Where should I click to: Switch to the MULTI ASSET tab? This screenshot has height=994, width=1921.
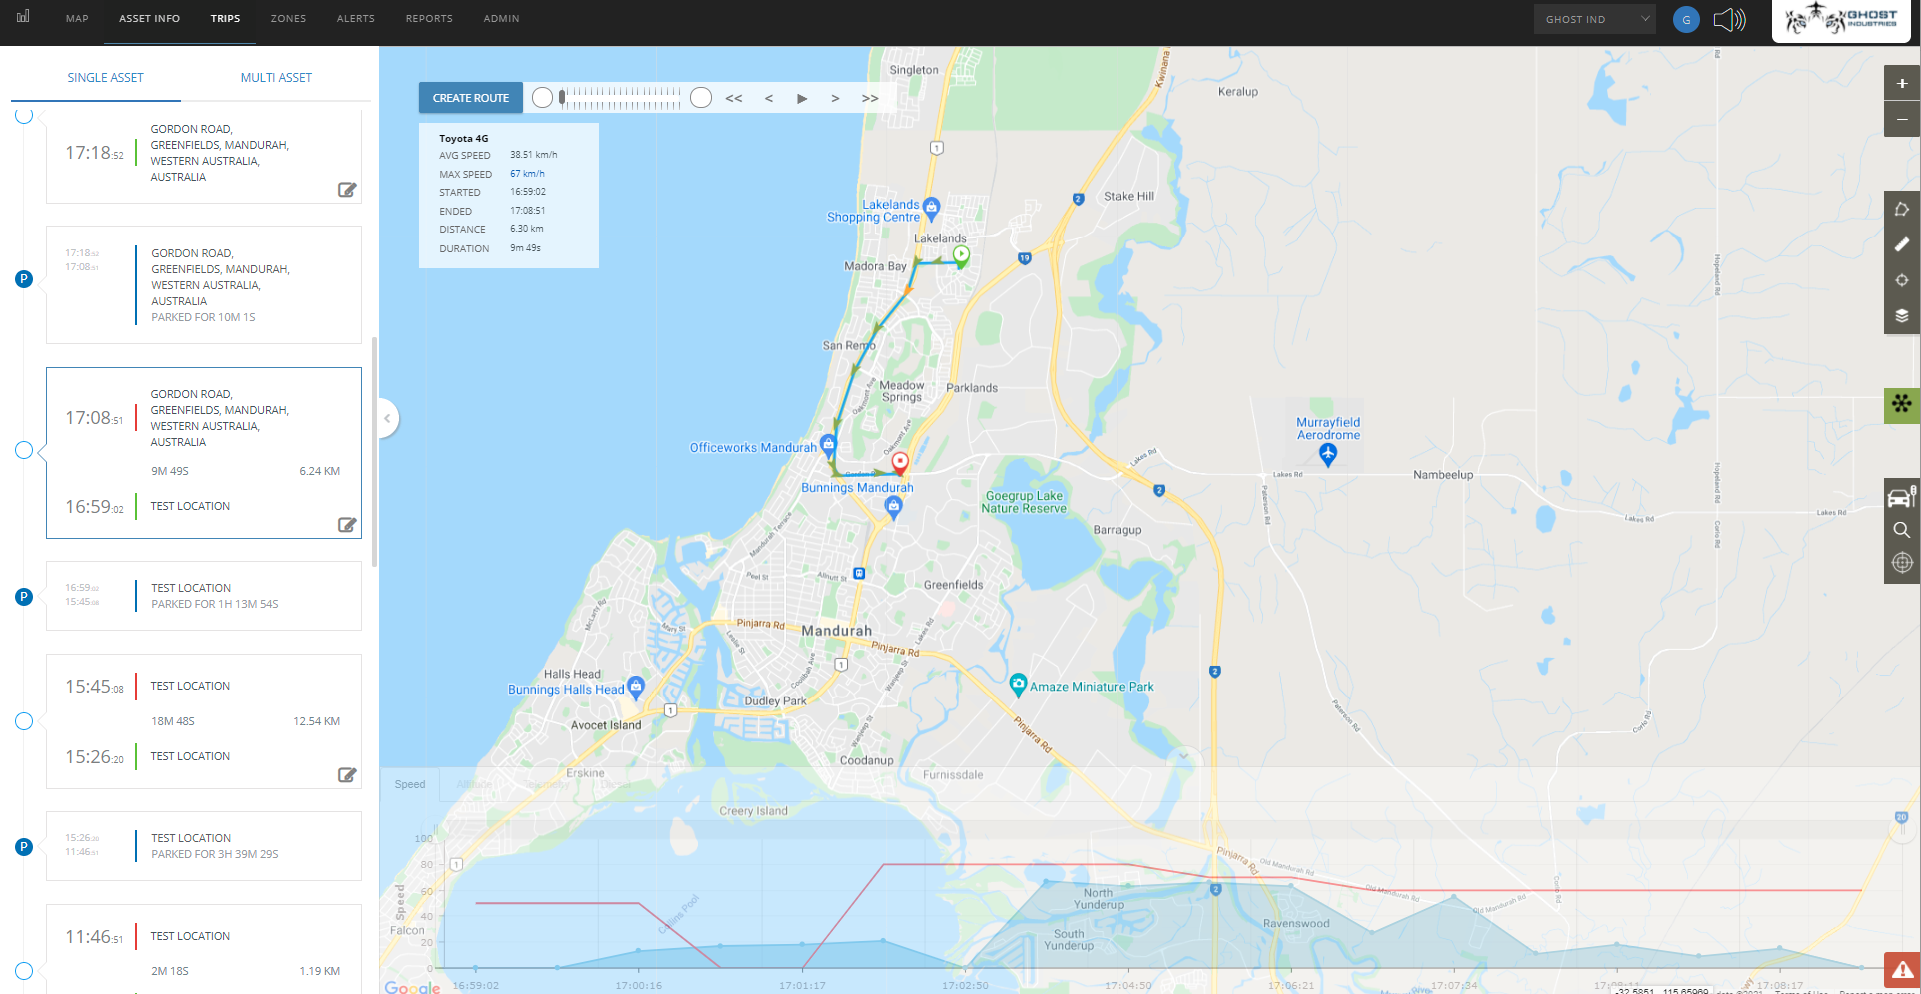tap(276, 78)
